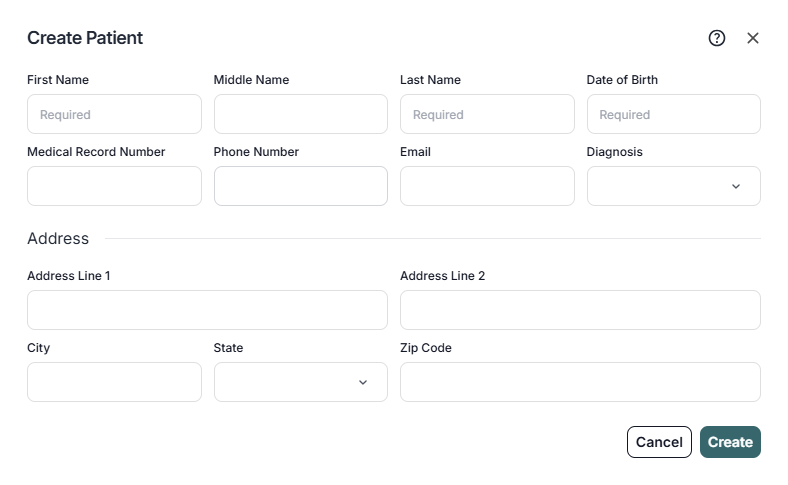Select the Phone Number field
The image size is (788, 485).
coord(300,186)
